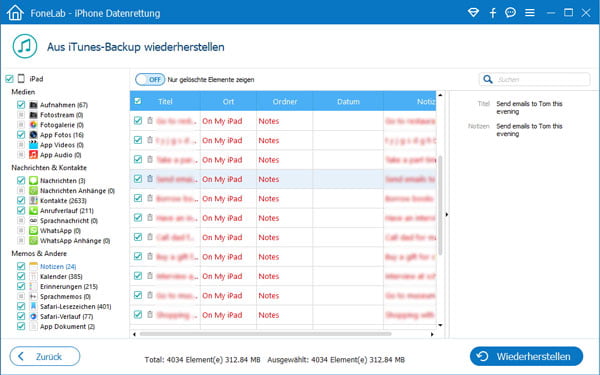Select the WhatsApp Anhänge icon
Image resolution: width=600 pixels, height=375 pixels.
pos(33,241)
